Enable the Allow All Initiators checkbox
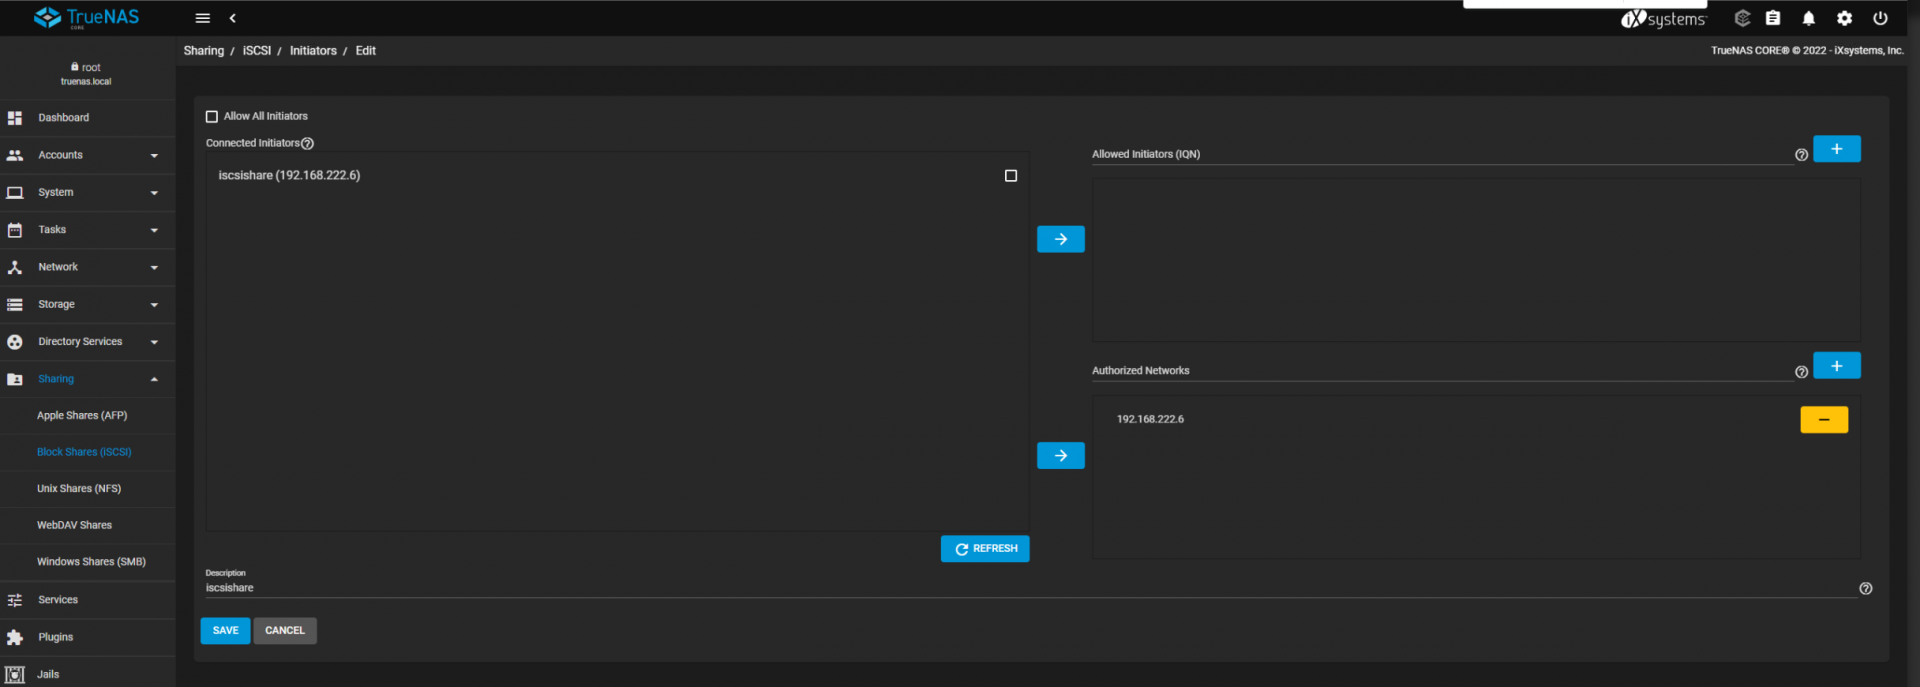This screenshot has width=1920, height=687. point(211,116)
